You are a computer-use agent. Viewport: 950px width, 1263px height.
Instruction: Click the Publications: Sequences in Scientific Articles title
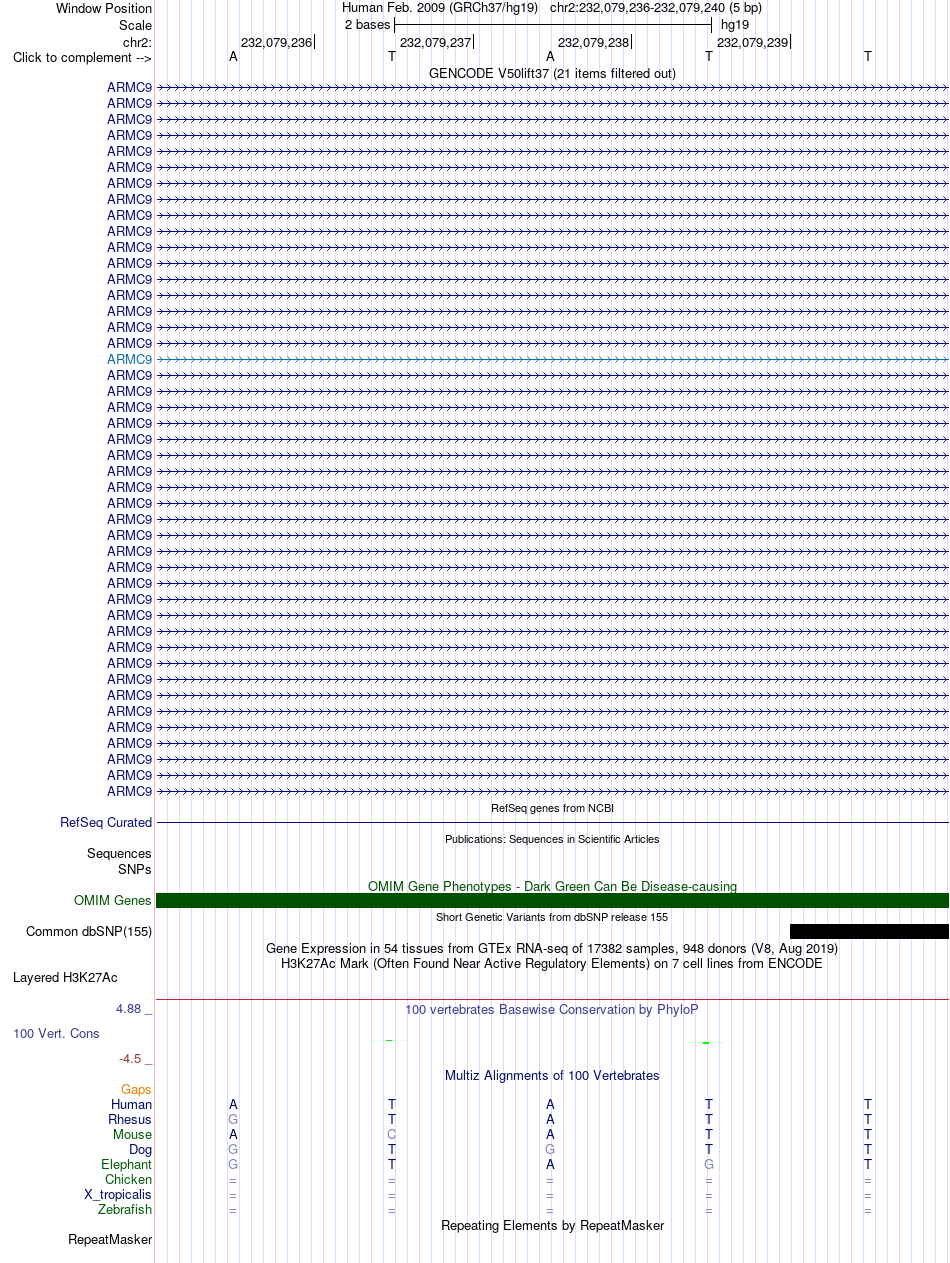pos(552,839)
